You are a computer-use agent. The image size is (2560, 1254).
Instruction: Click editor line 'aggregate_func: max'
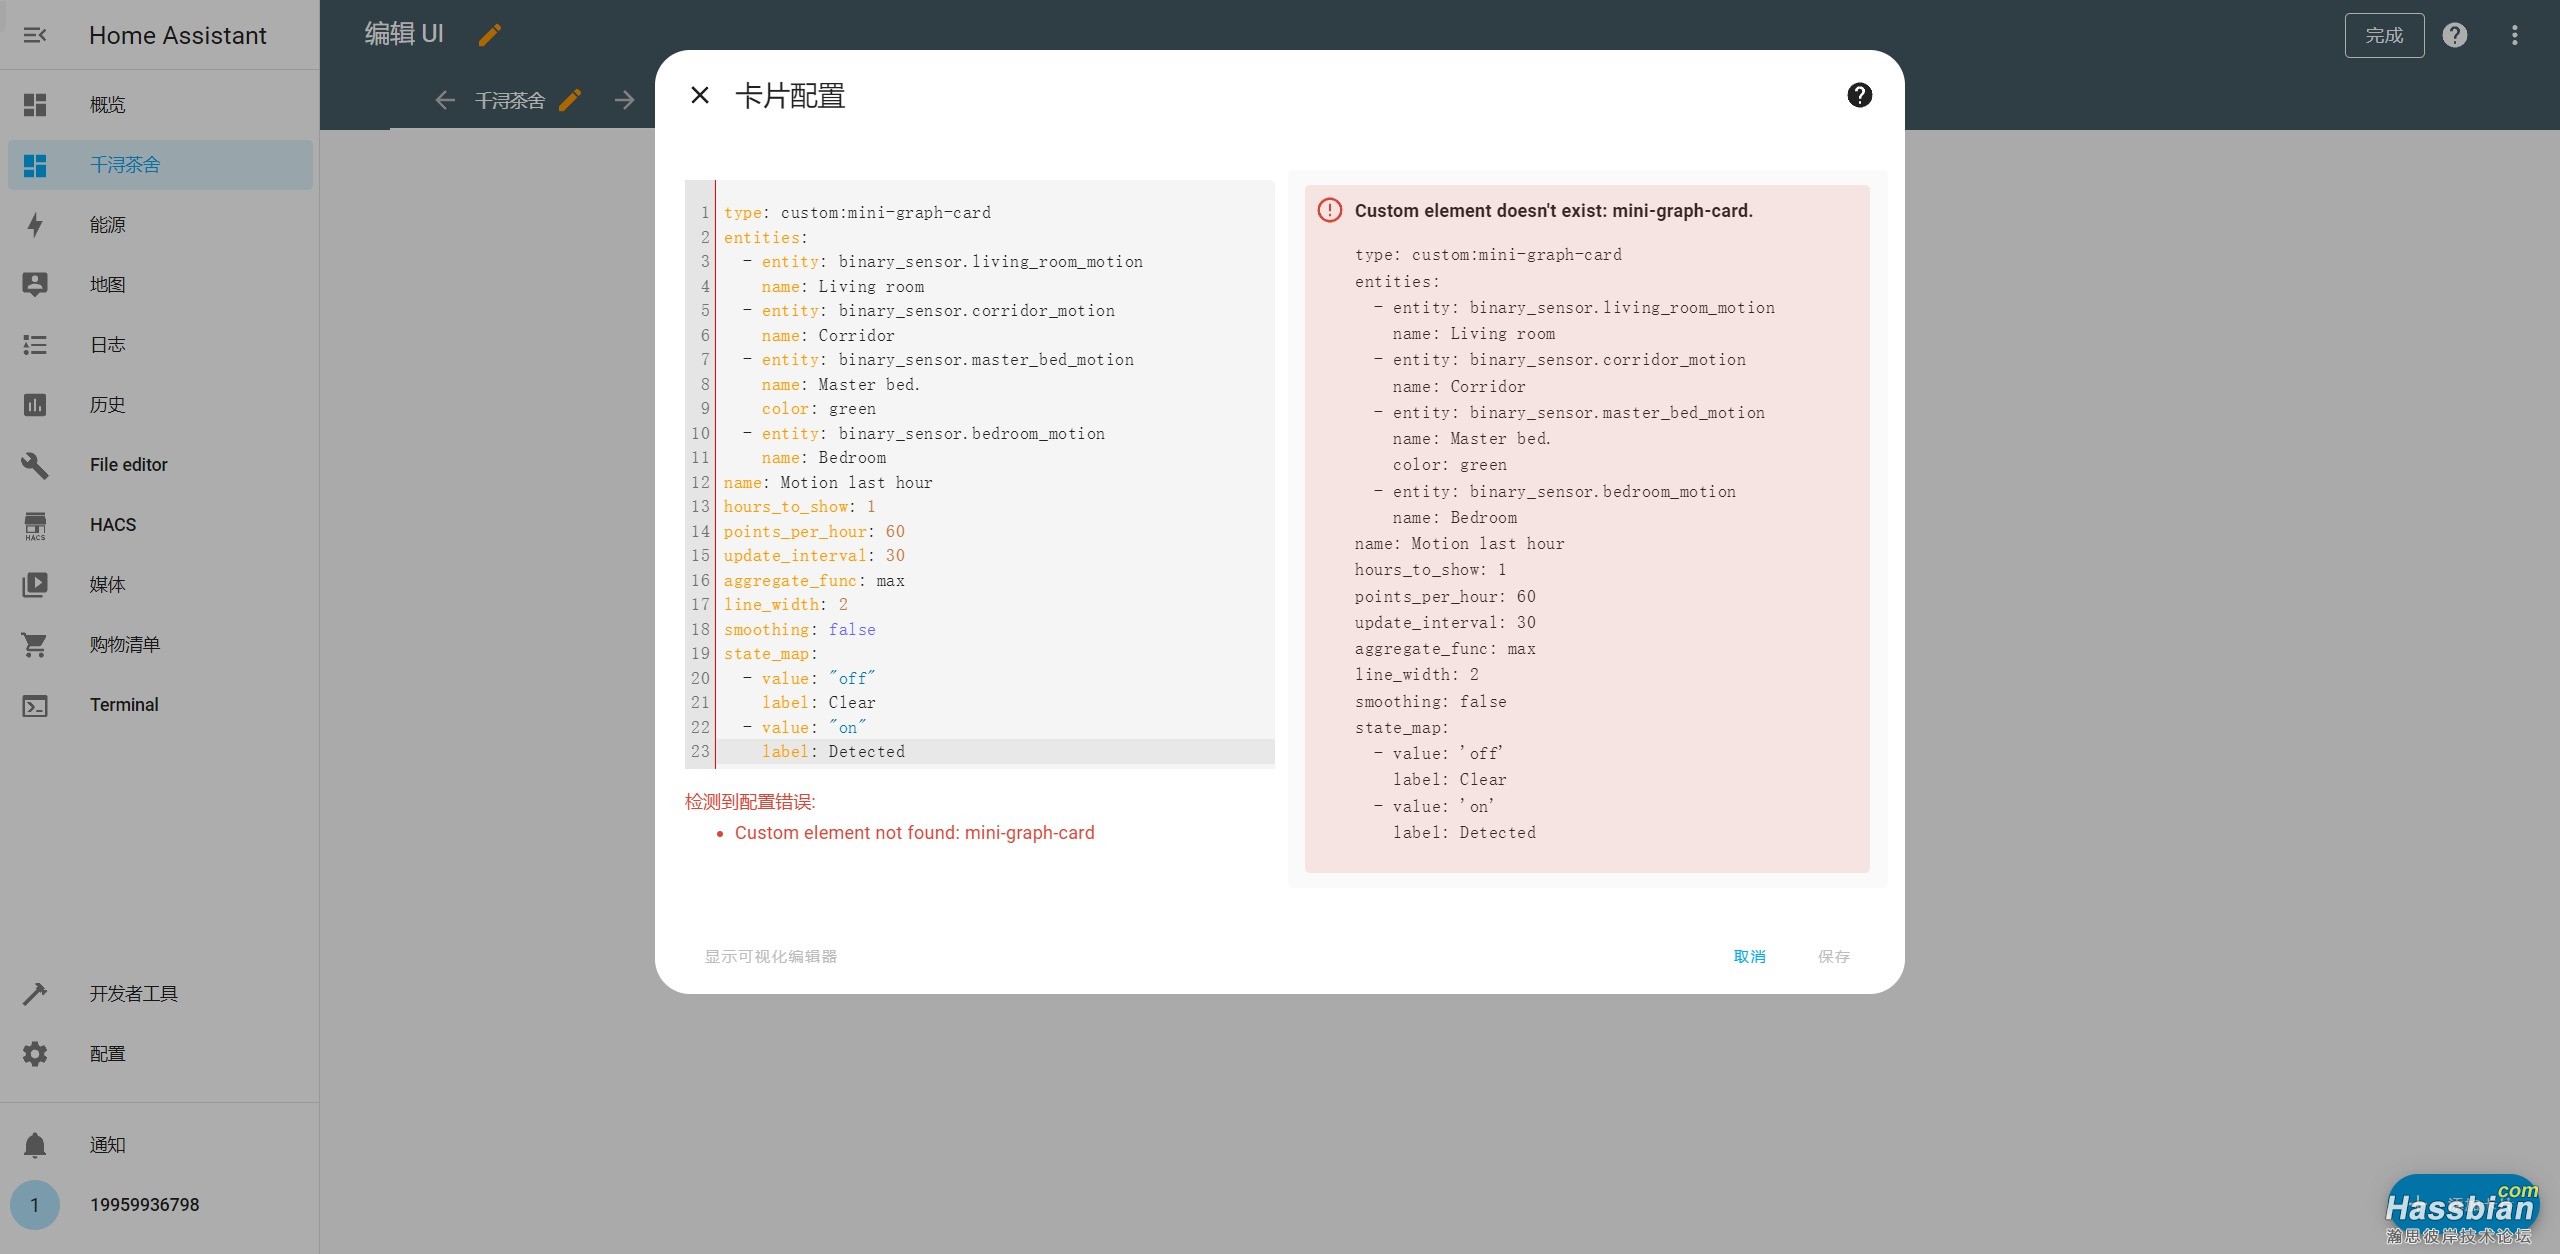814,581
